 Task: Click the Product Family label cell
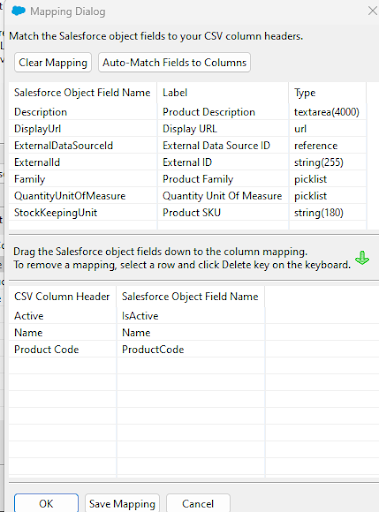[x=223, y=179]
